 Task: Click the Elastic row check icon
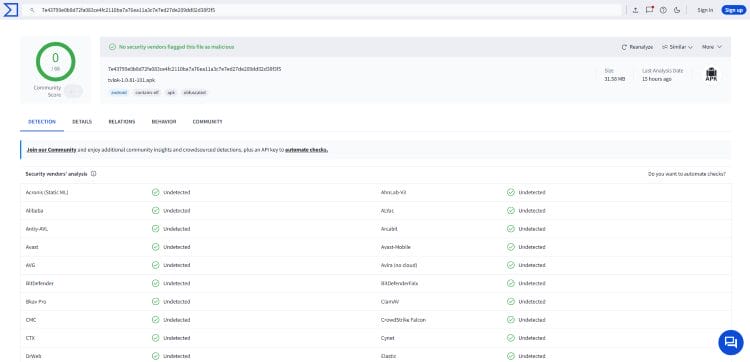tap(511, 356)
